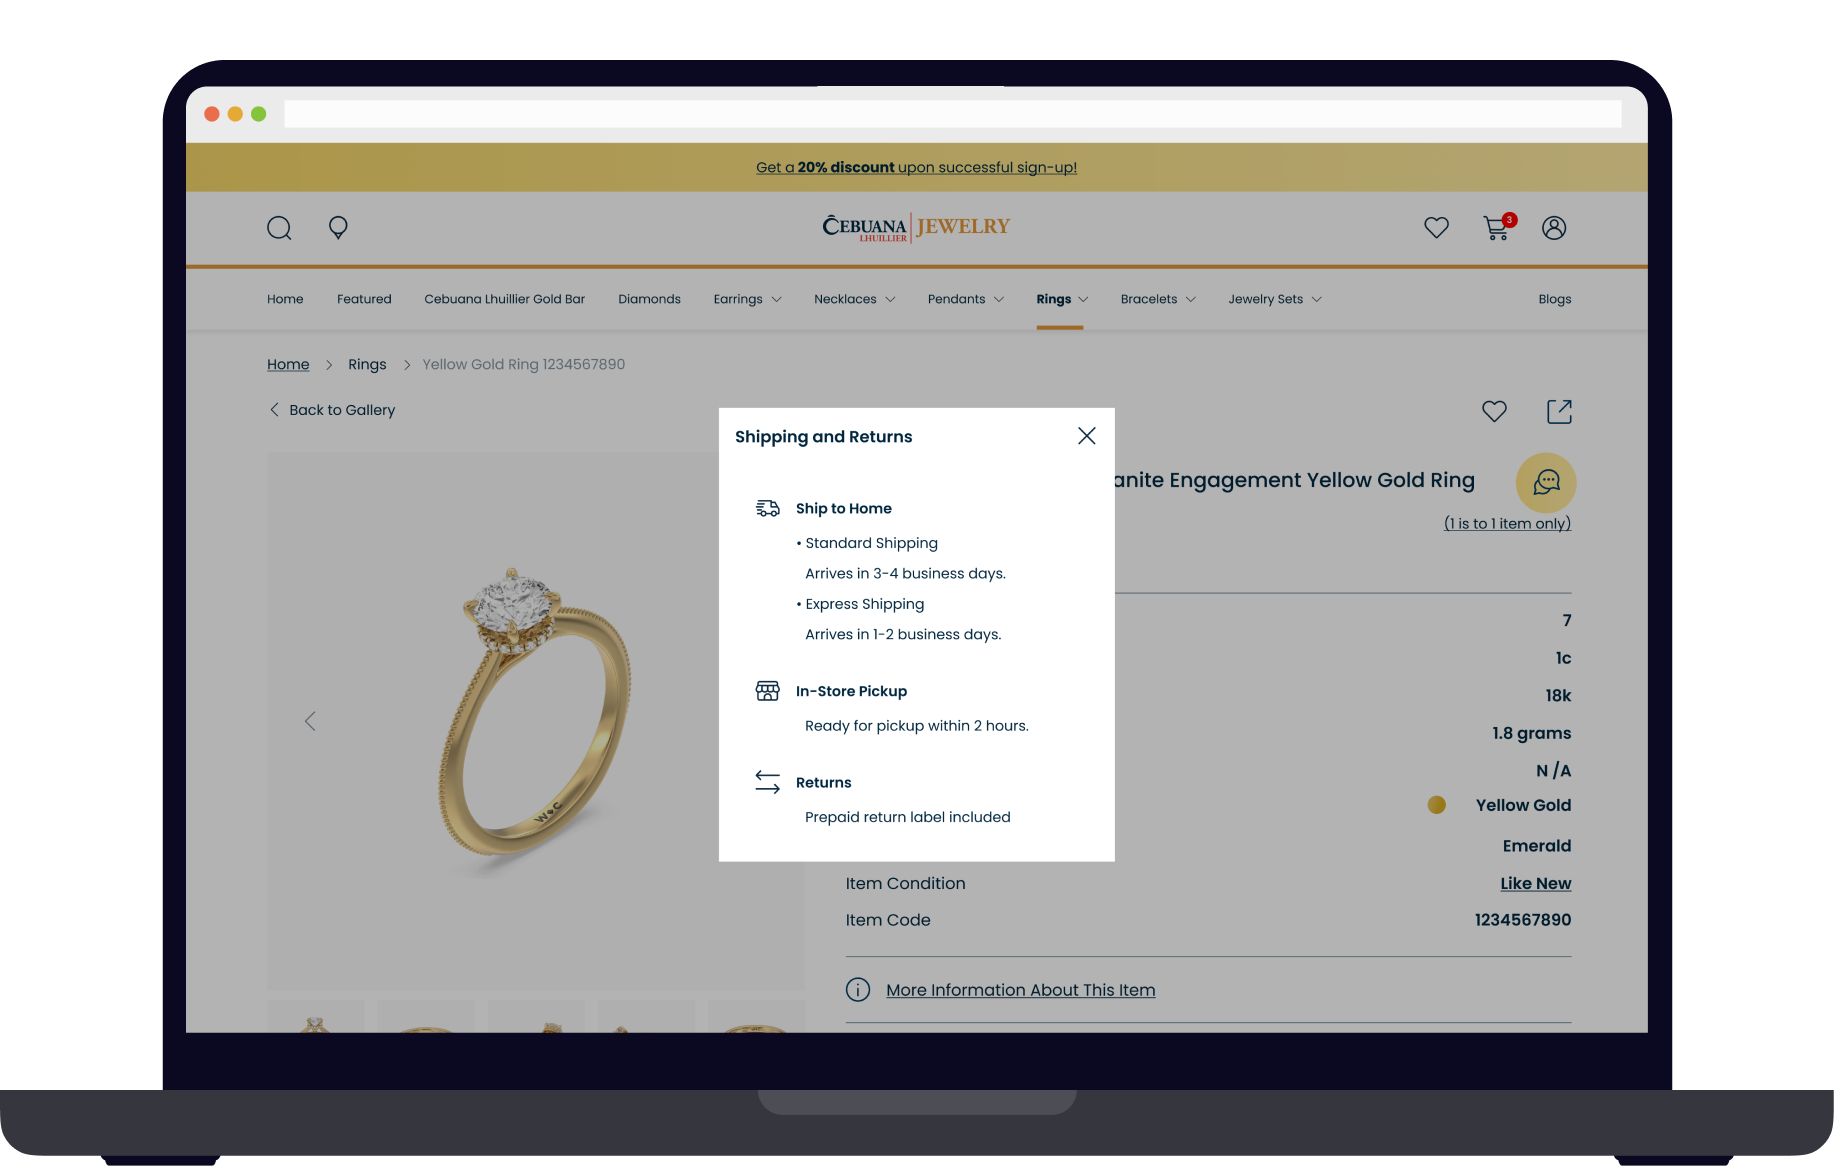Open the Bracelets dropdown menu
Image resolution: width=1834 pixels, height=1166 pixels.
pos(1157,299)
